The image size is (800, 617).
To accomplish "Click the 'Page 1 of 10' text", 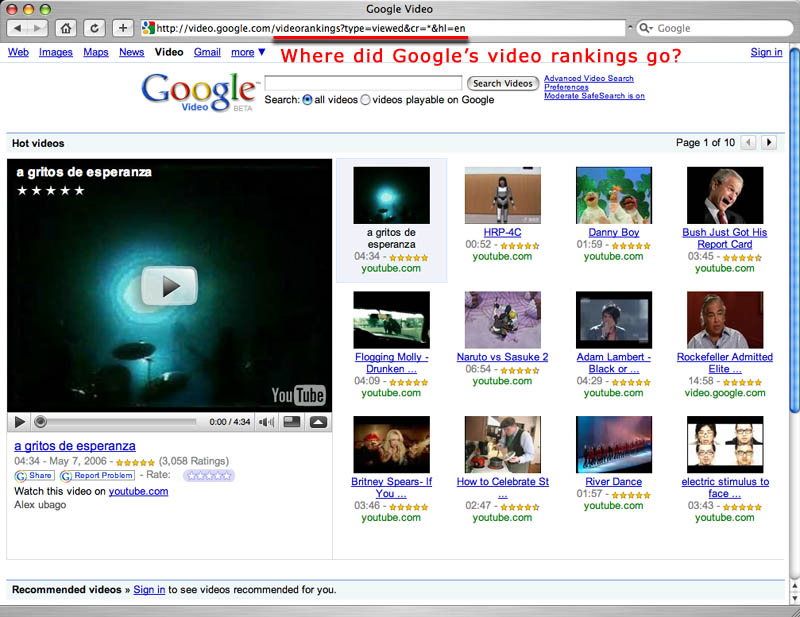I will (705, 143).
